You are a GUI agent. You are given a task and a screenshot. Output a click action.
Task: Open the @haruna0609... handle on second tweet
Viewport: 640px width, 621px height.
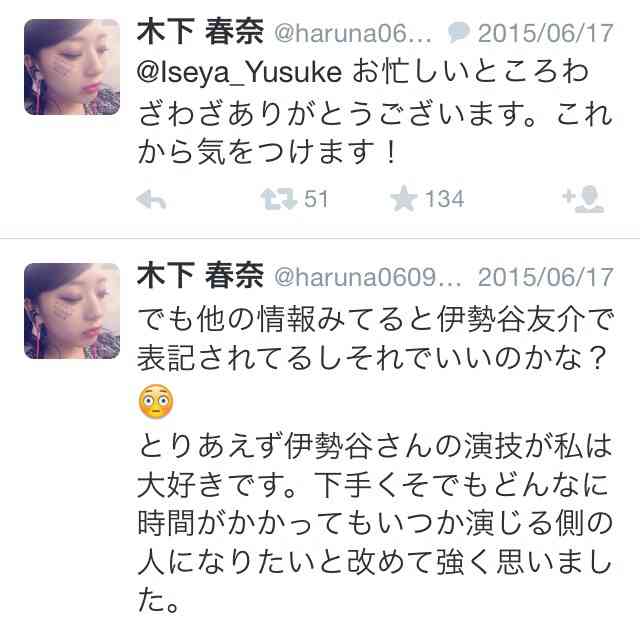tap(368, 277)
